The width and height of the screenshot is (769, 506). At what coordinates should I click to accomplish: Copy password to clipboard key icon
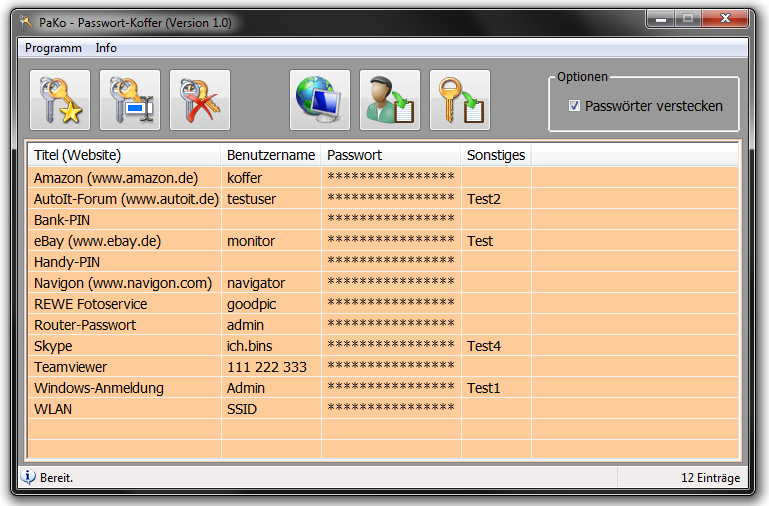pos(460,100)
